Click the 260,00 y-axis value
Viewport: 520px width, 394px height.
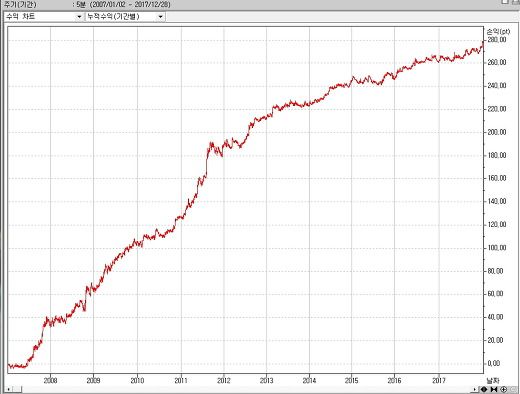[497, 62]
